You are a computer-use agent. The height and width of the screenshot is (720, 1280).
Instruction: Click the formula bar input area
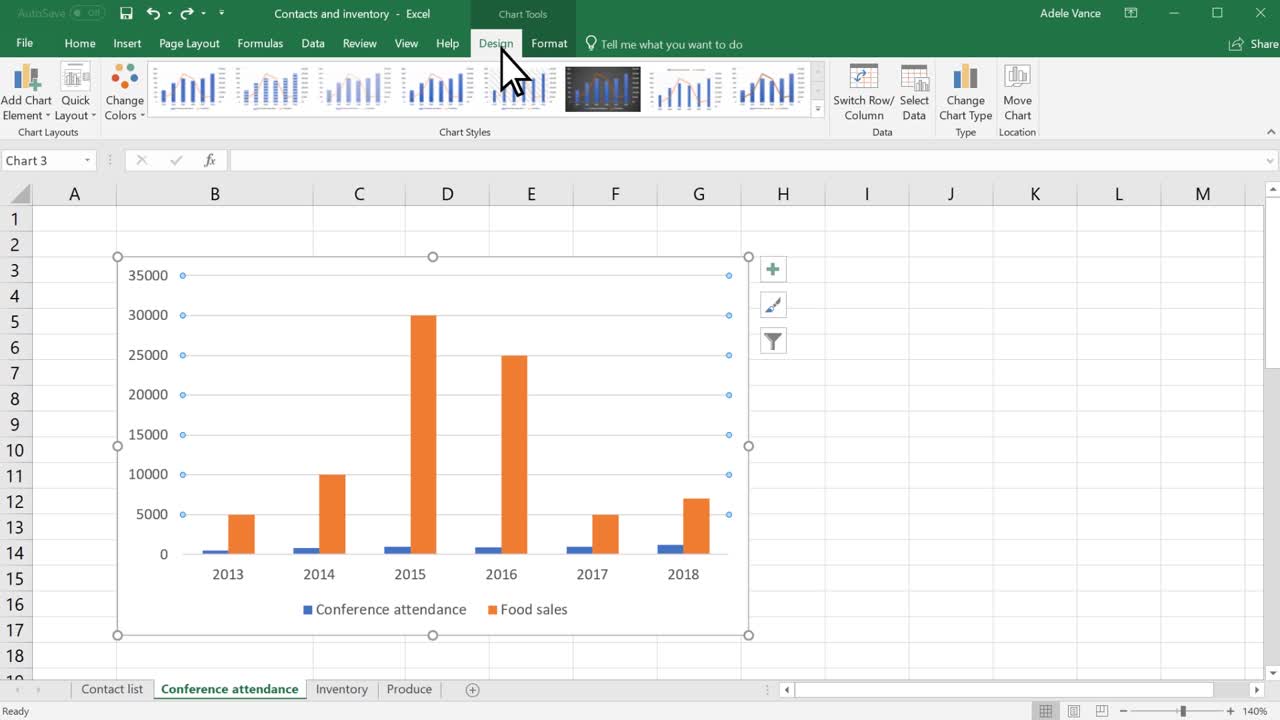pyautogui.click(x=745, y=160)
